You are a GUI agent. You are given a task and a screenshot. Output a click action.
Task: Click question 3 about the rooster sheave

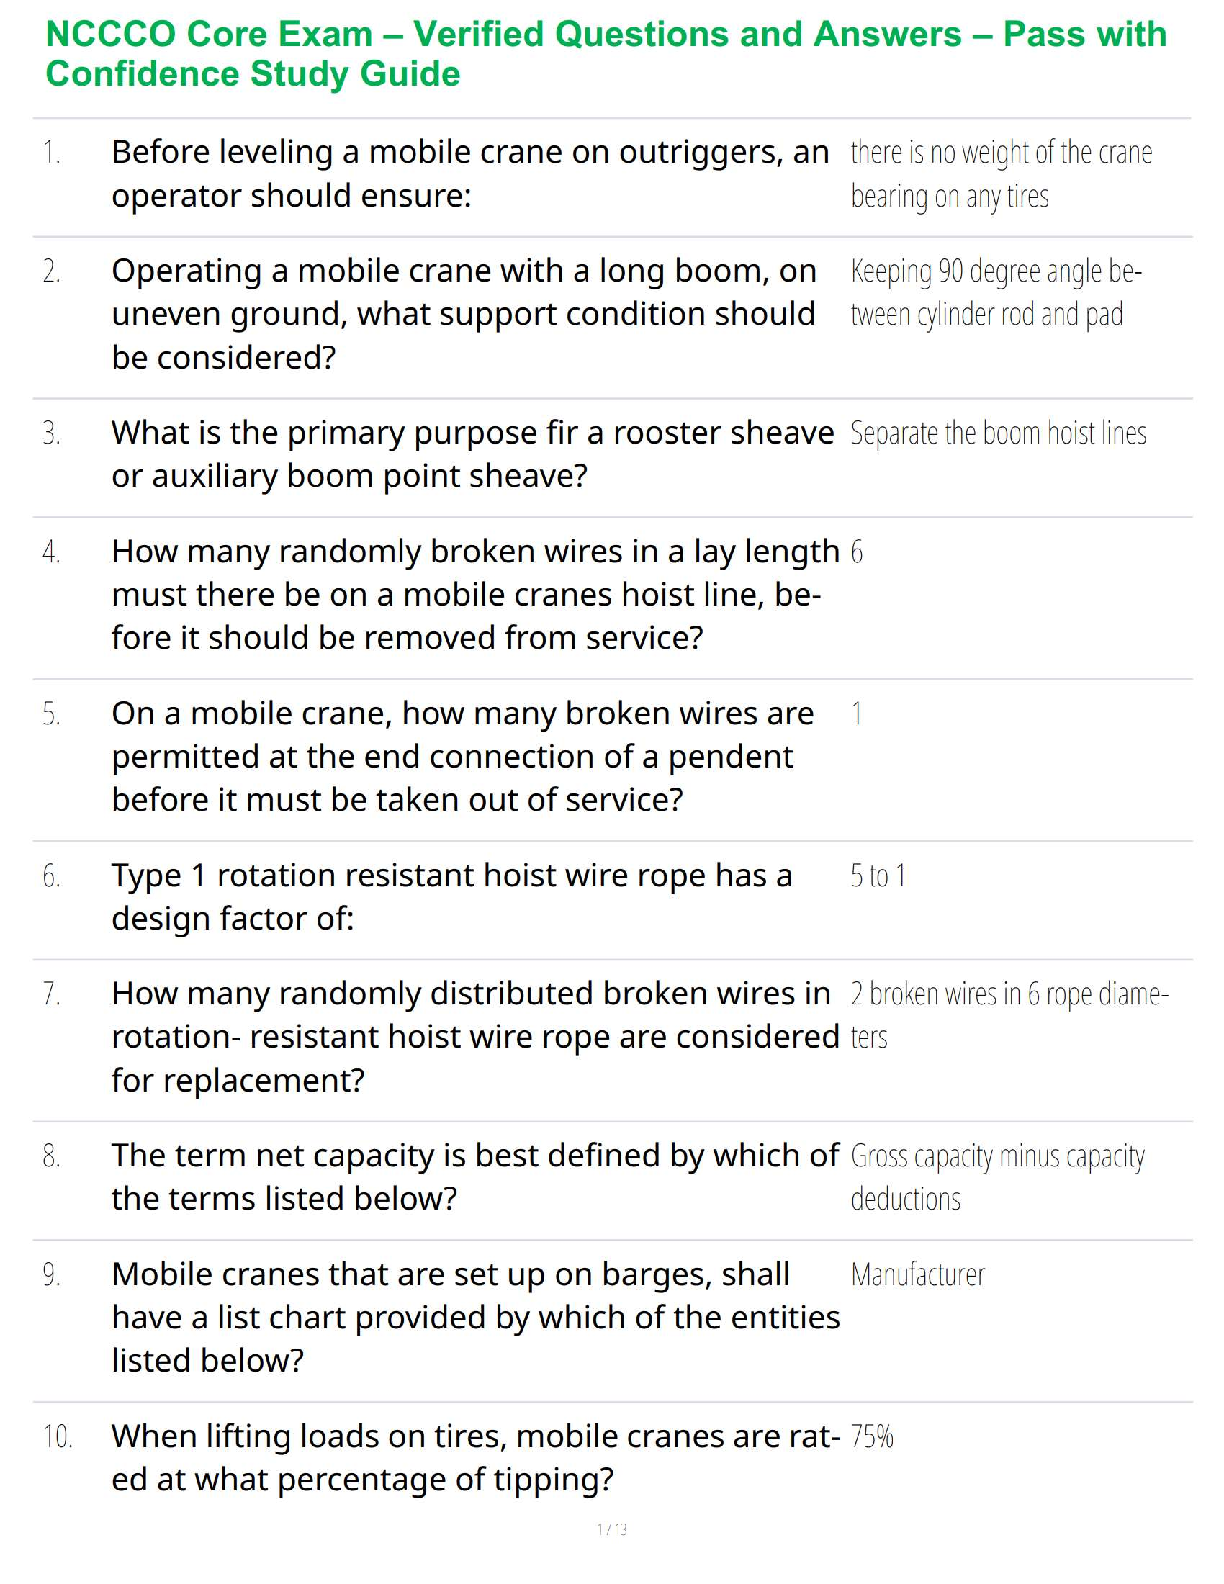472,454
